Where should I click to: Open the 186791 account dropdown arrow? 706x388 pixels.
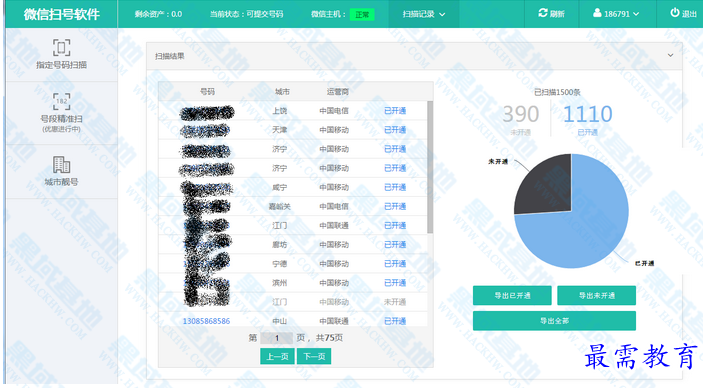(636, 14)
